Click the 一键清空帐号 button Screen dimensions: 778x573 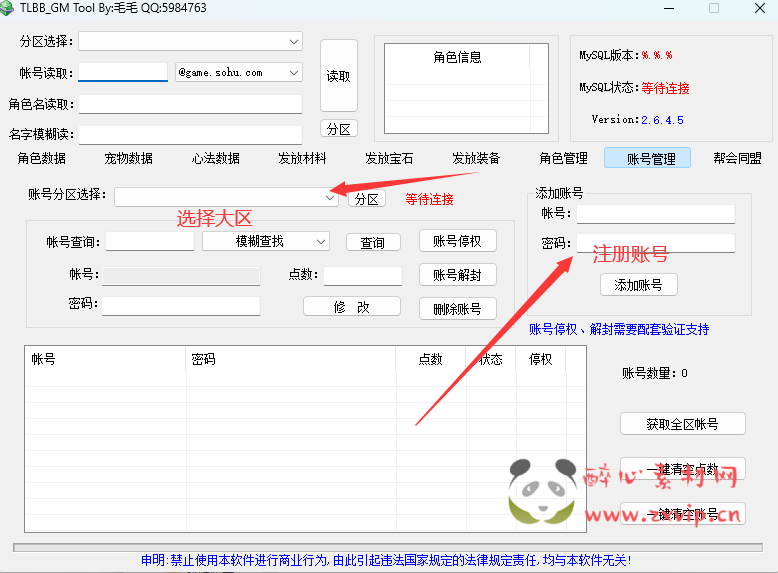[x=683, y=513]
